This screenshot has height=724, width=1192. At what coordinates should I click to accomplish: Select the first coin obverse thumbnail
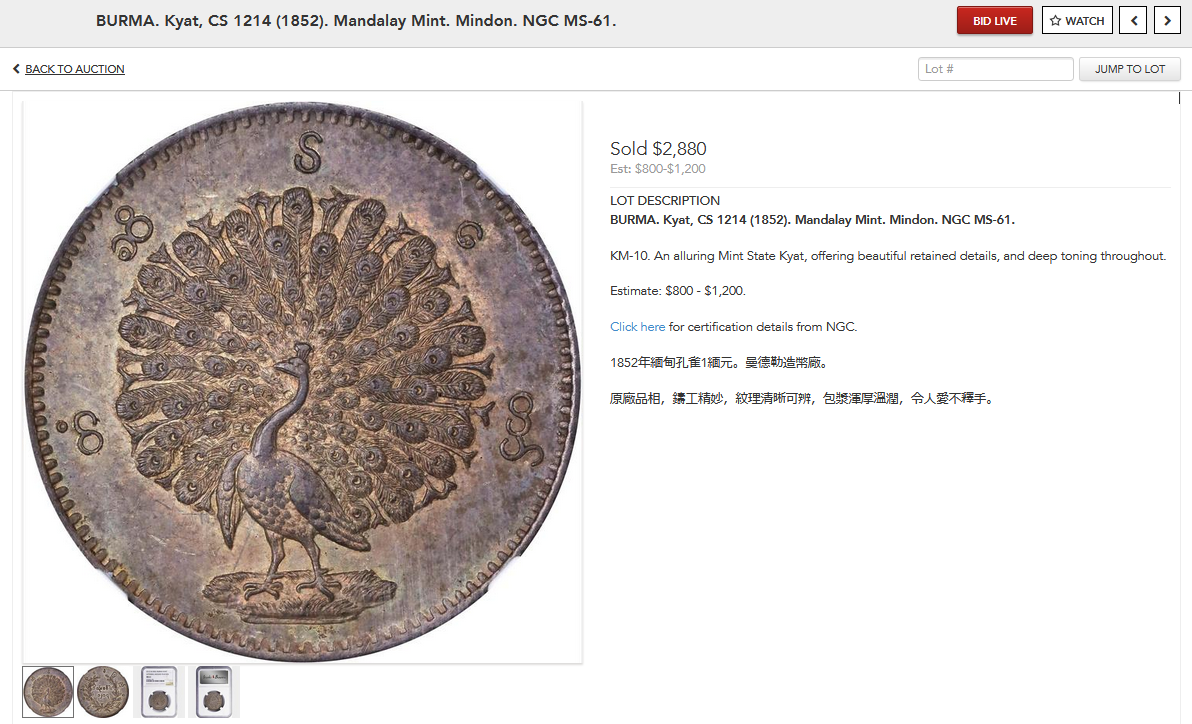pos(48,692)
